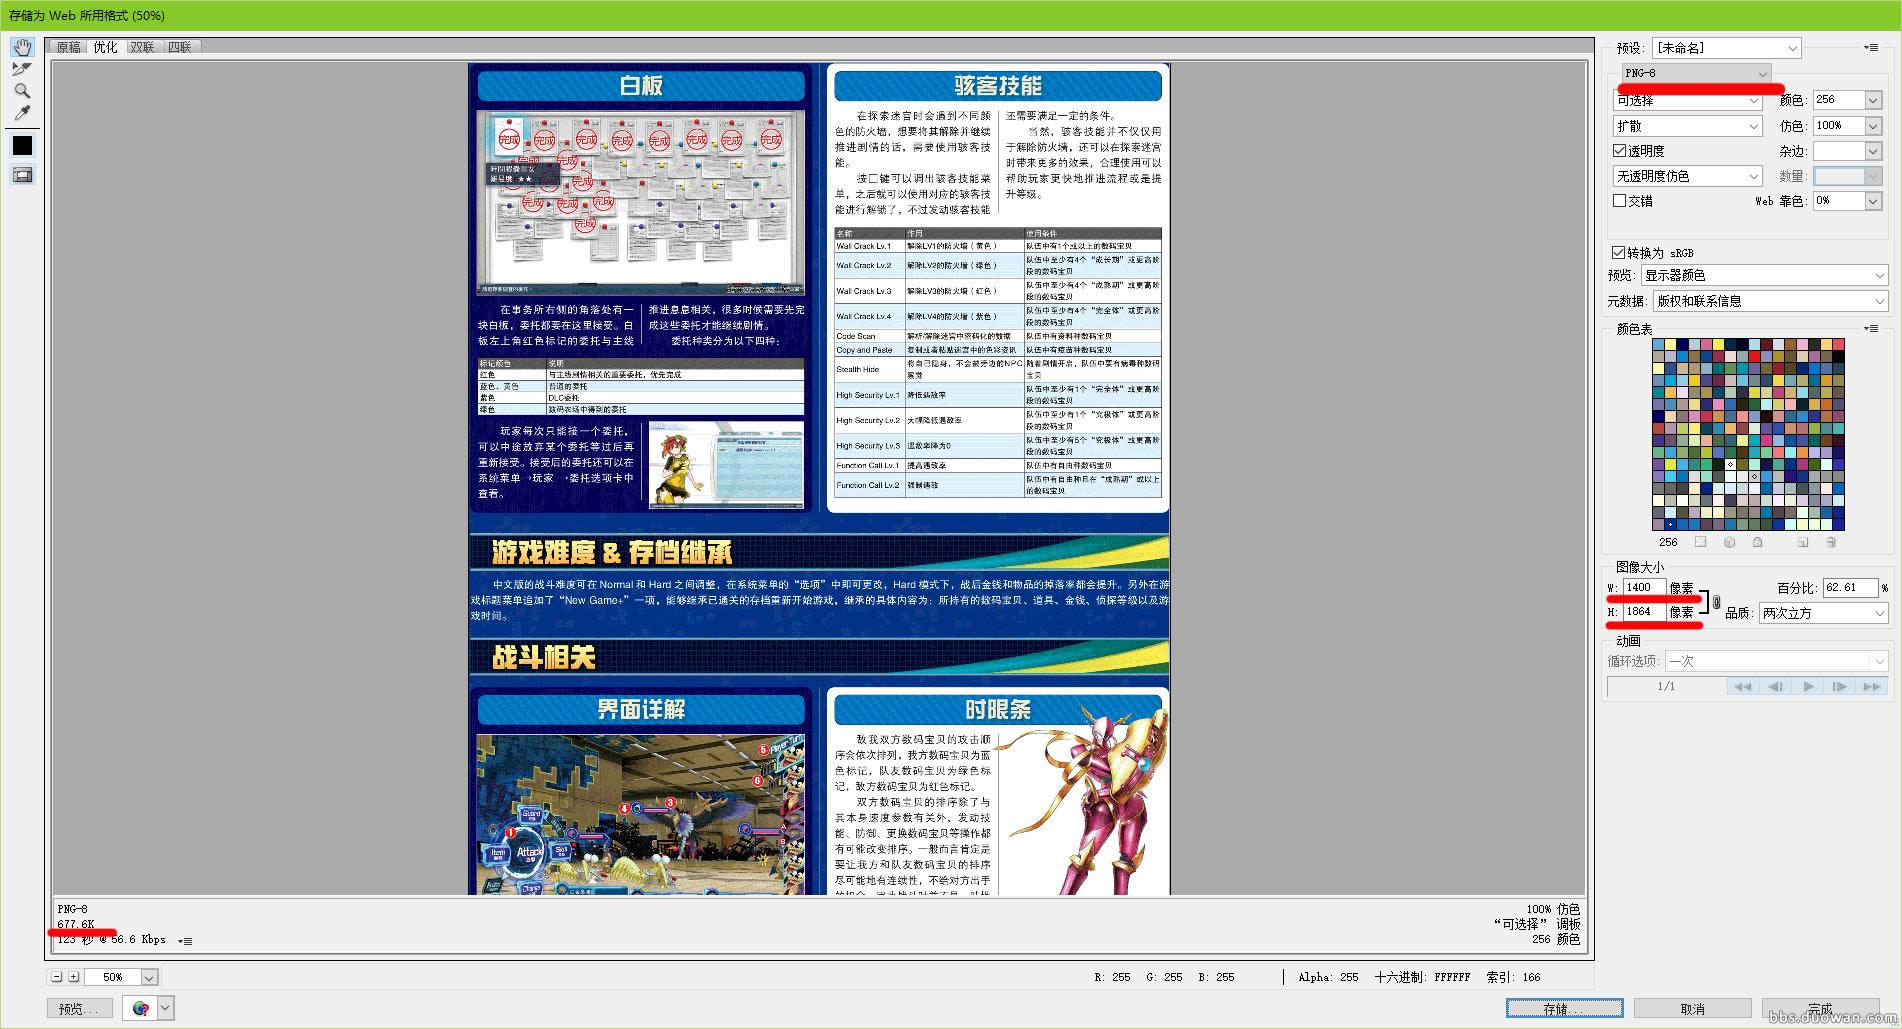The height and width of the screenshot is (1029, 1902).
Task: Enable the 交错 interlaced checkbox
Action: [1619, 201]
